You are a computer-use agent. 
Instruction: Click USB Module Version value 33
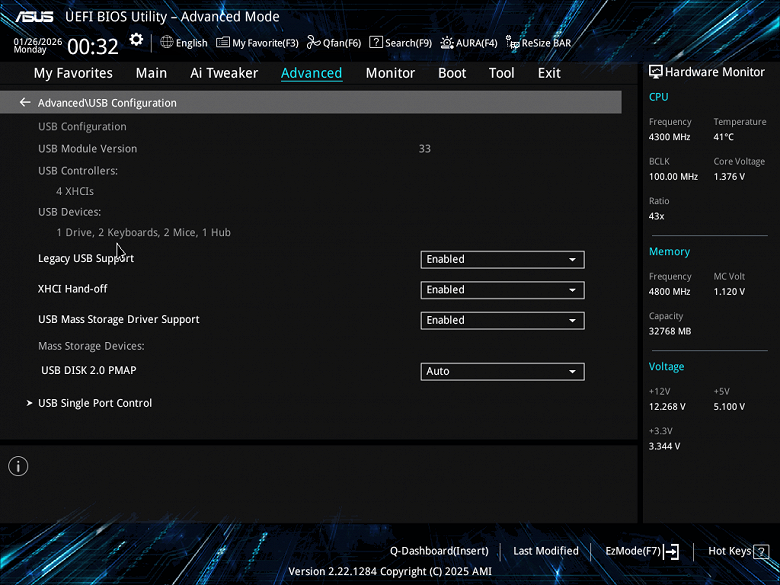click(425, 149)
